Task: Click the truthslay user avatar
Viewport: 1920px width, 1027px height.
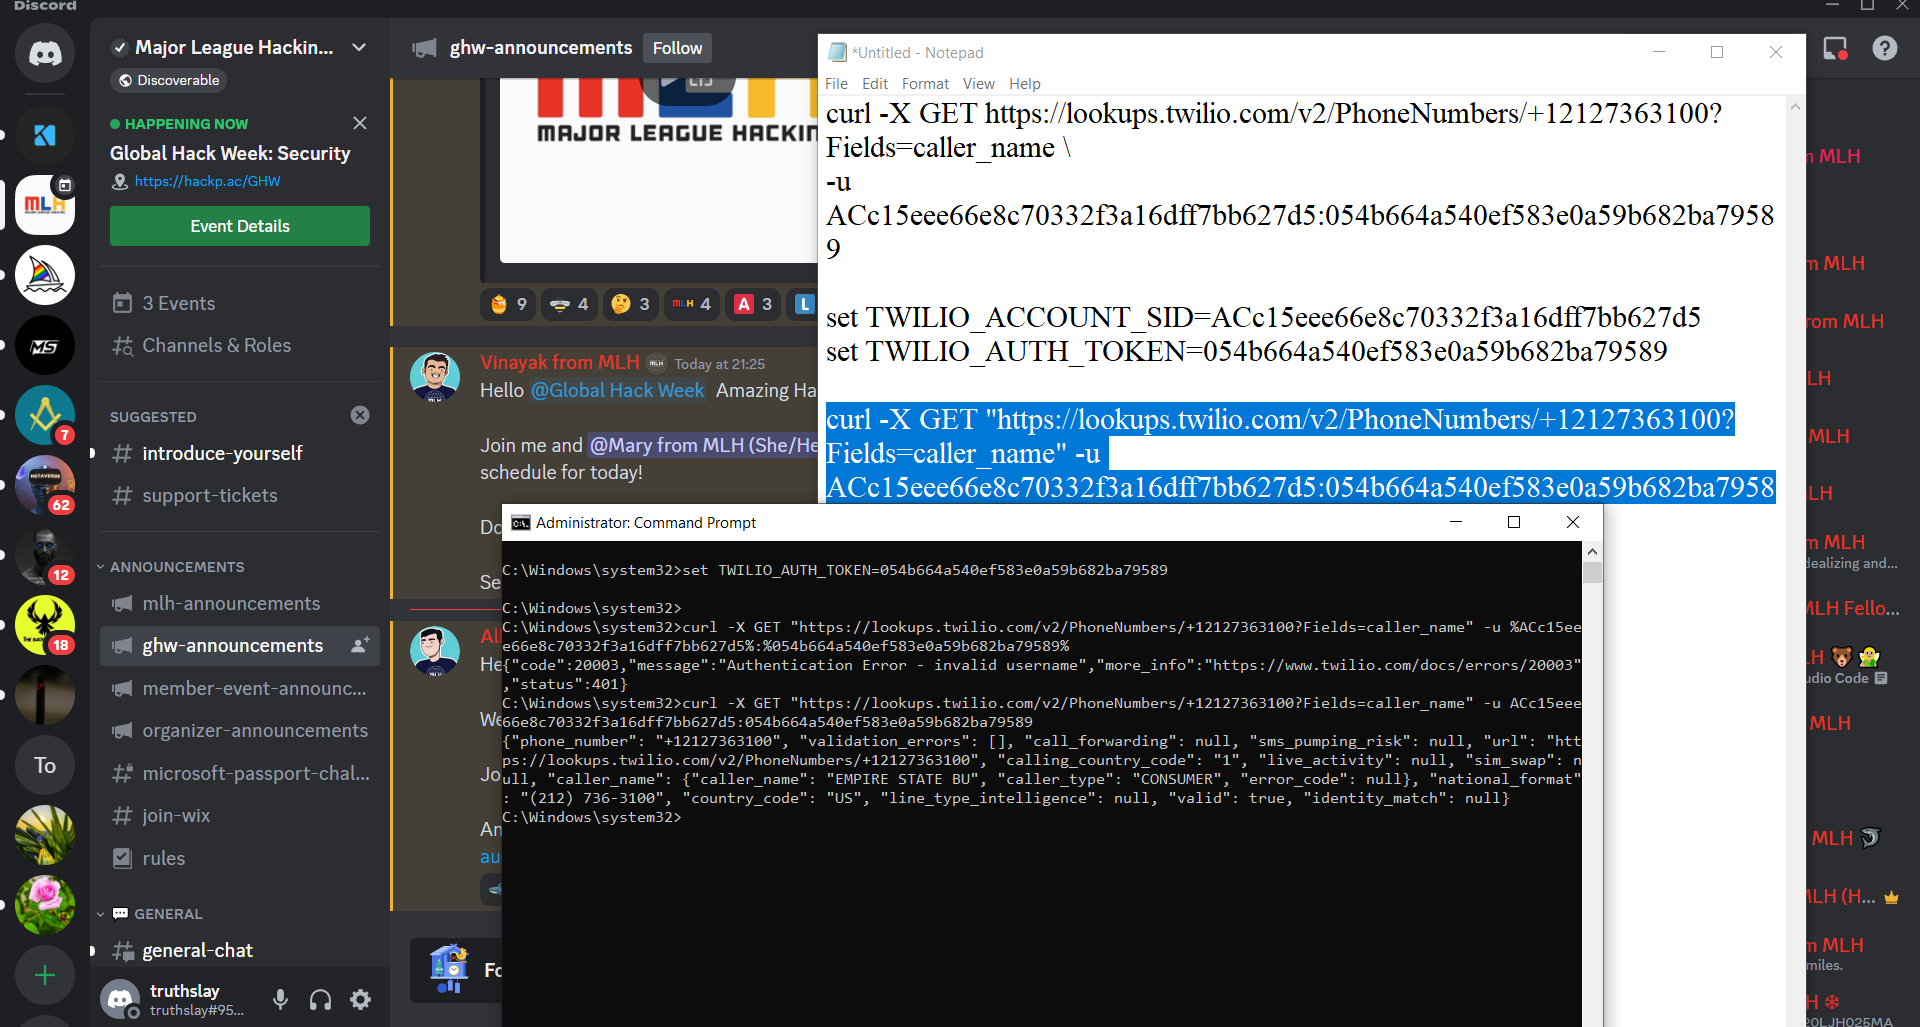Action: [x=120, y=999]
